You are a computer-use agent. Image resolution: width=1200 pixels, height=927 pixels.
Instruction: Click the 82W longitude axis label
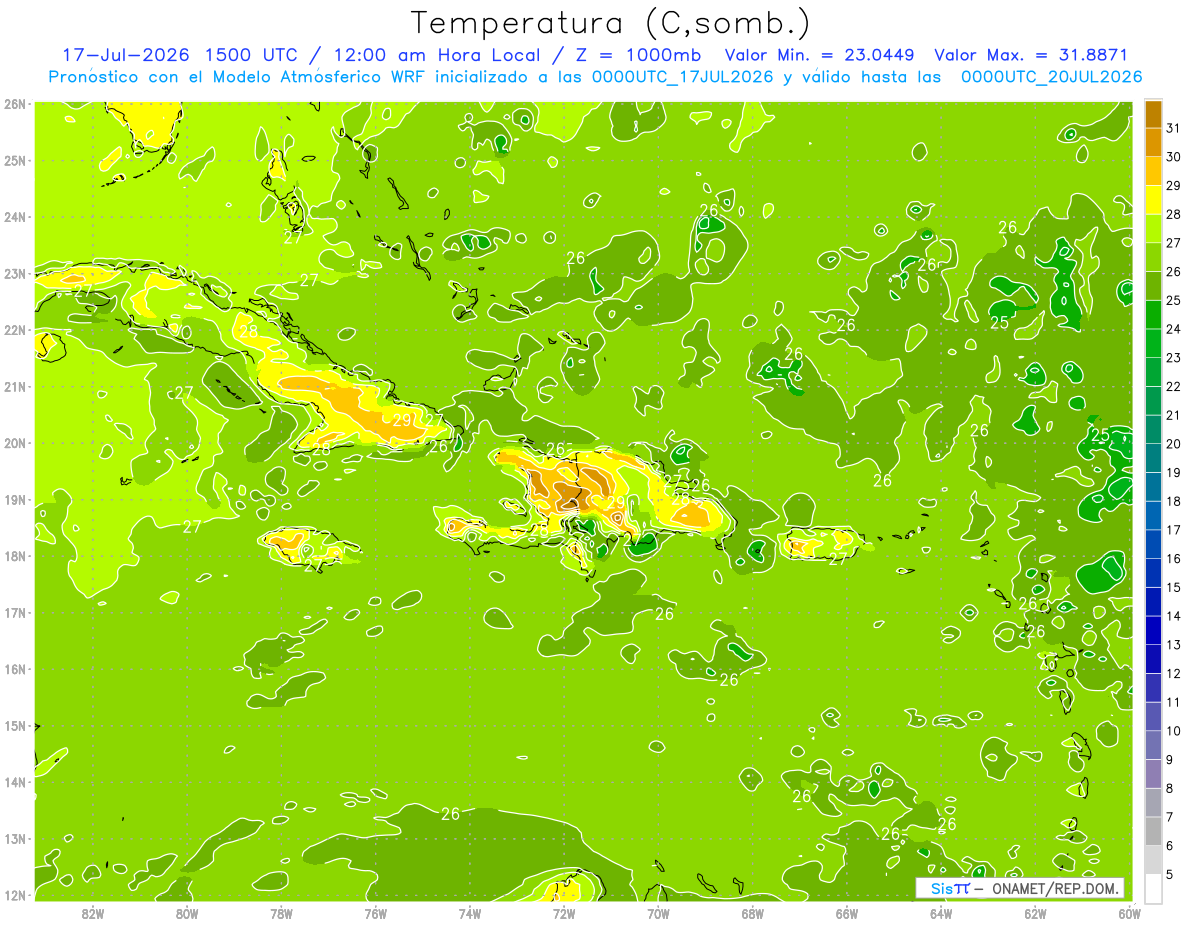(x=93, y=913)
